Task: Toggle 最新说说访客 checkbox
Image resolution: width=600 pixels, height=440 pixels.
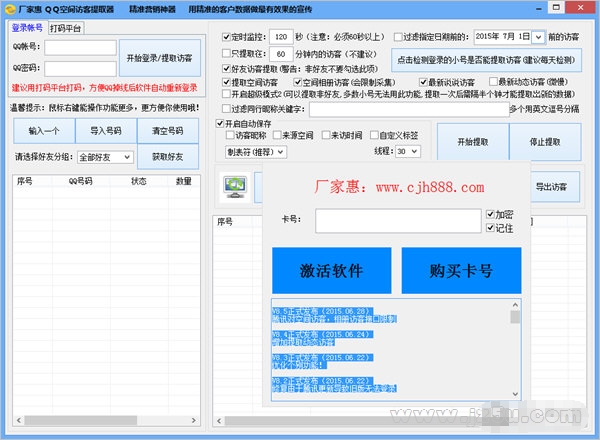Action: [423, 82]
